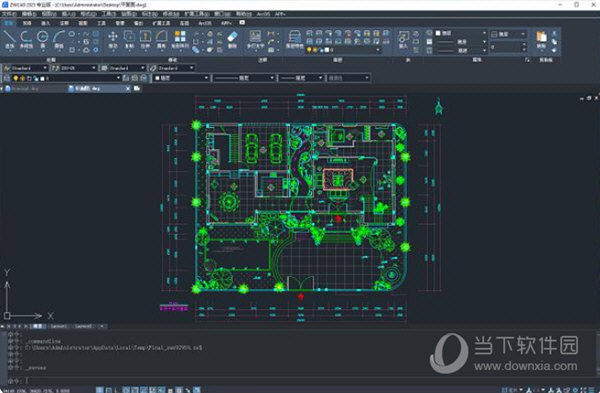Click white color swatch on properties toolbar
The width and height of the screenshot is (600, 393).
tap(157, 78)
